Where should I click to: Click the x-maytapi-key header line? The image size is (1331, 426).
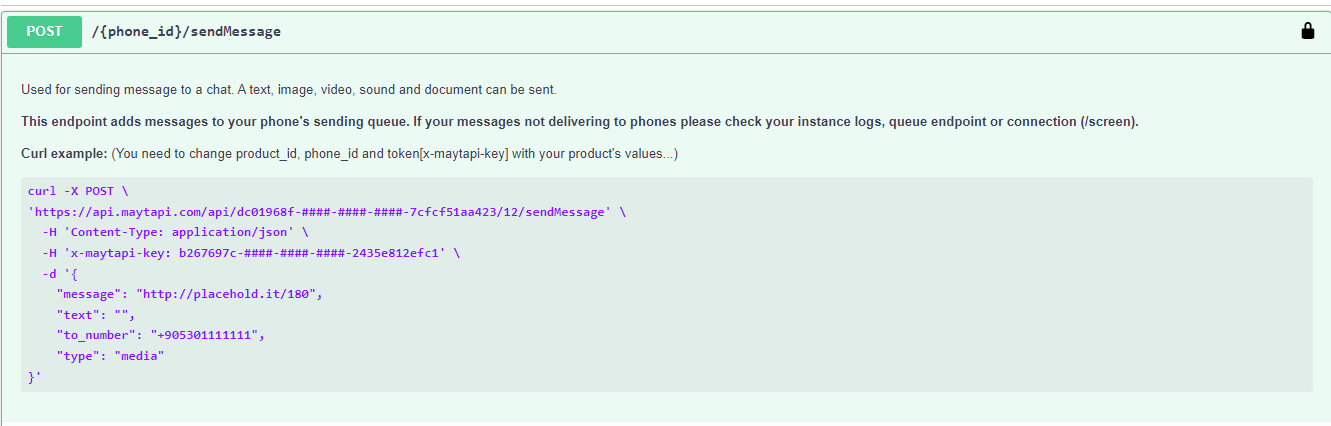click(251, 253)
